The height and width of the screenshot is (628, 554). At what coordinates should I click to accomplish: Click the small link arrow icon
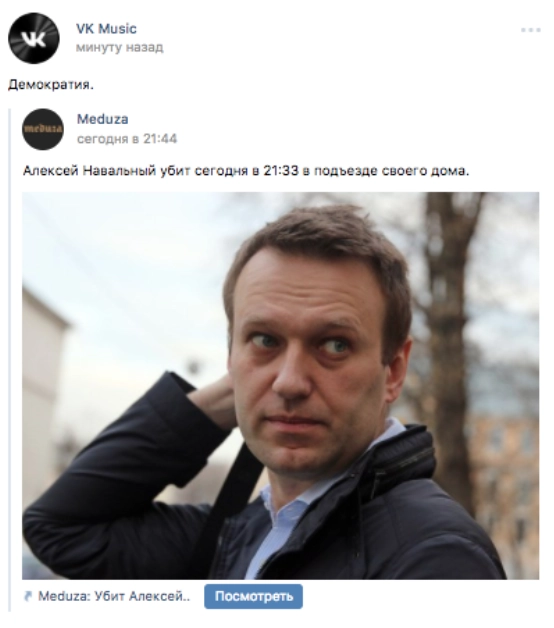tap(28, 596)
